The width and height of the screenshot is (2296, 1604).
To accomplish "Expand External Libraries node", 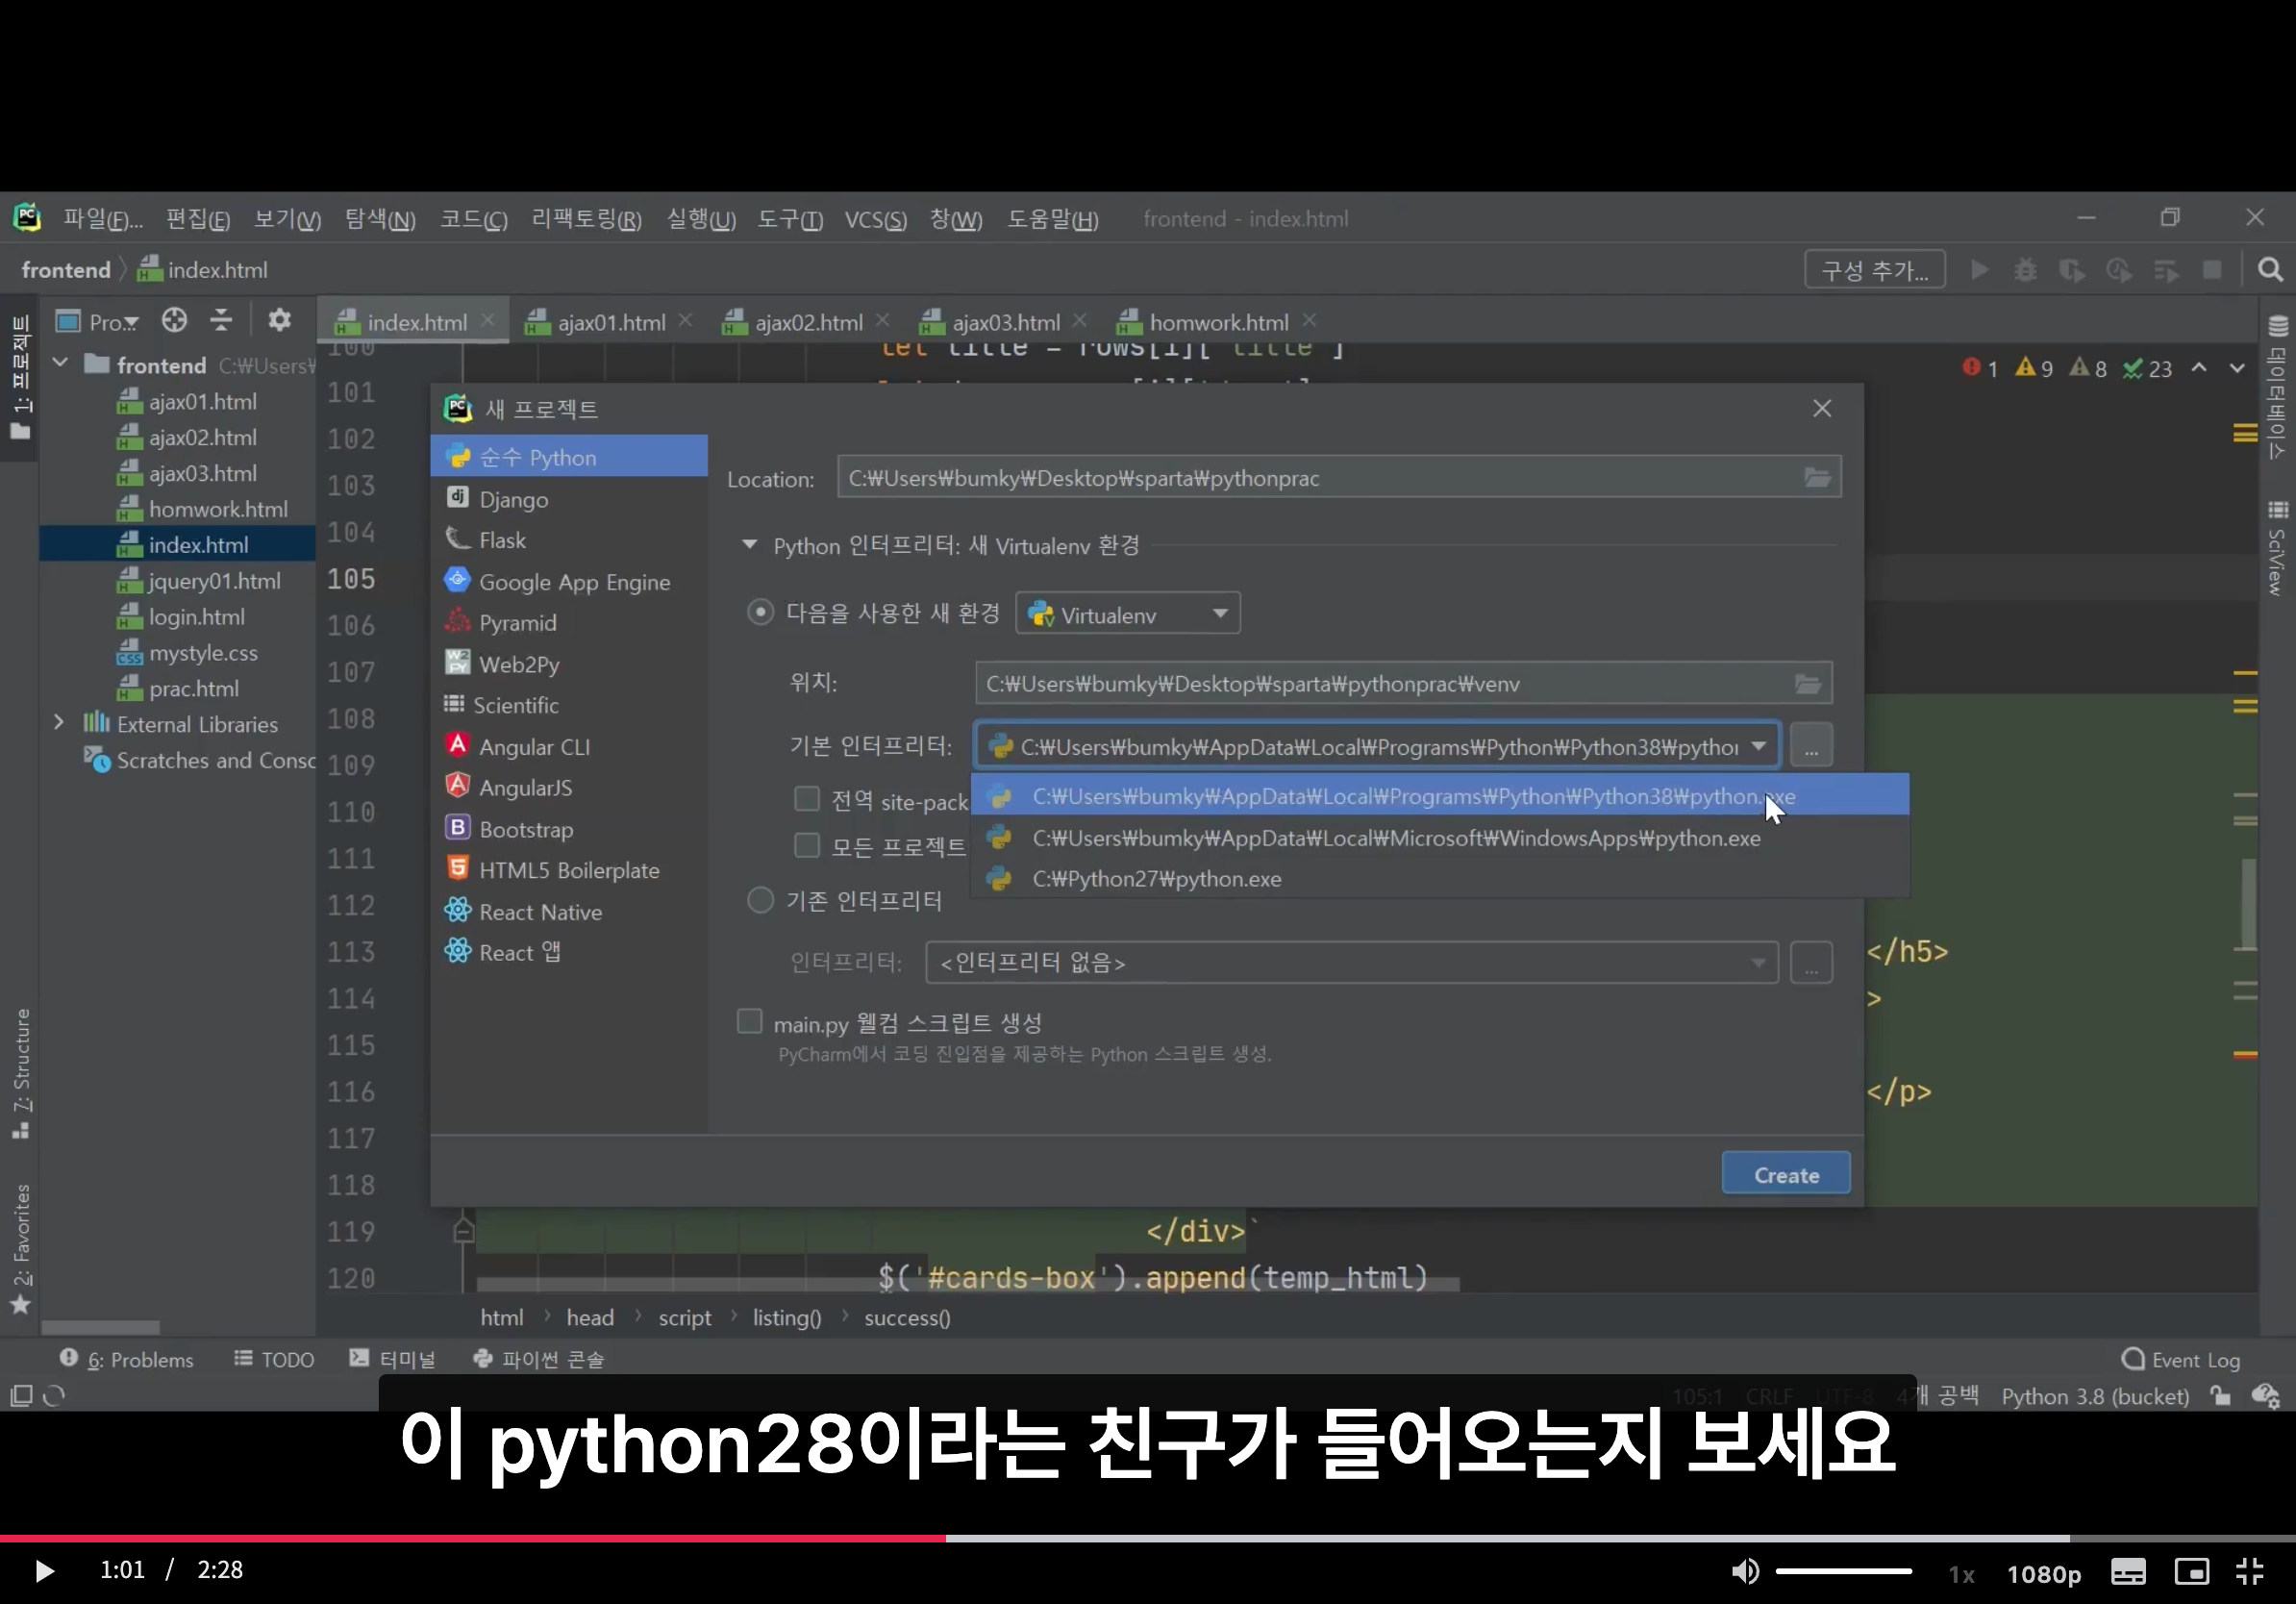I will (58, 722).
